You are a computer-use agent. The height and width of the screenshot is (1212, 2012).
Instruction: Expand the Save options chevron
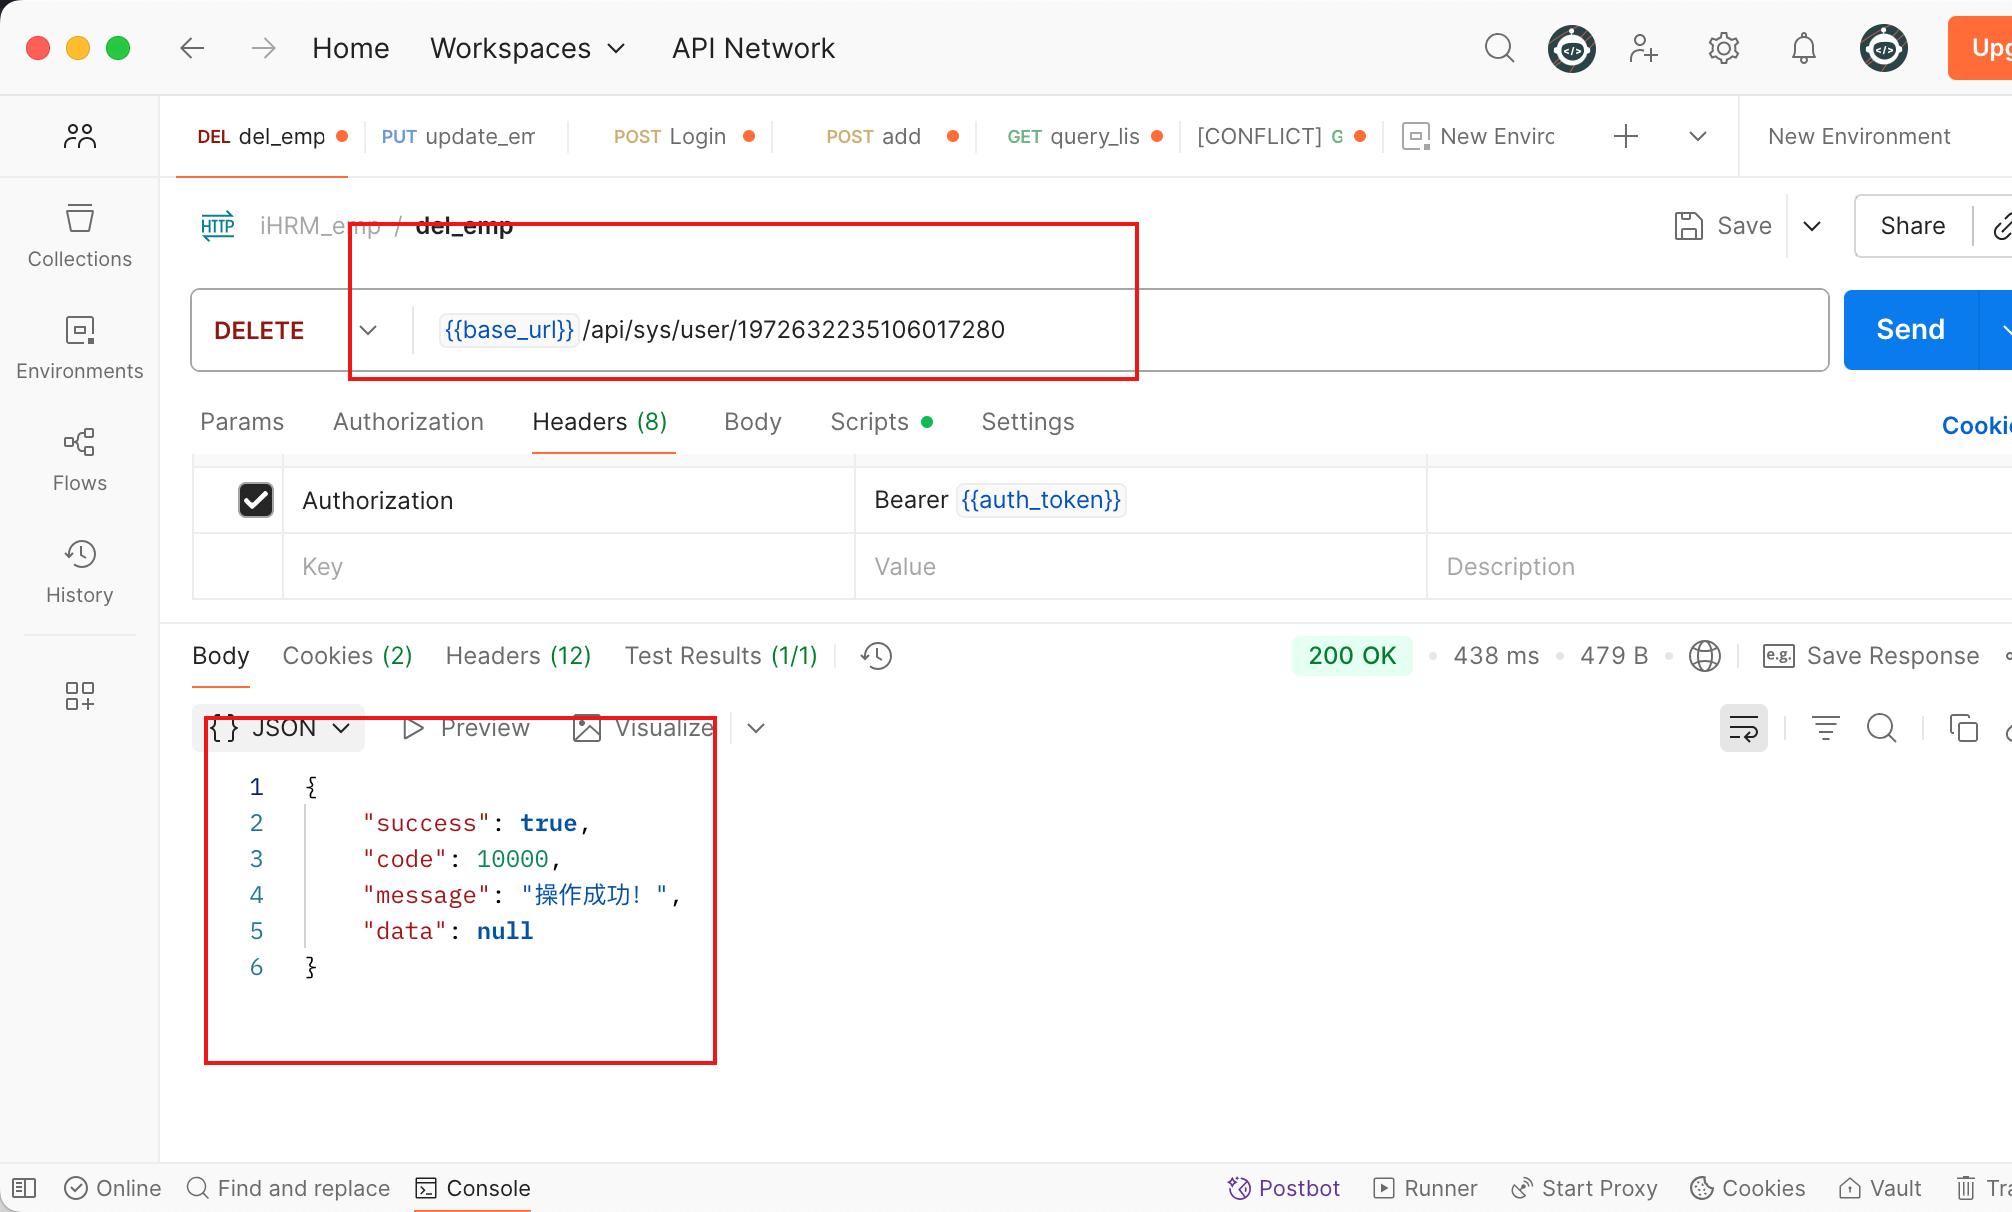click(x=1812, y=226)
